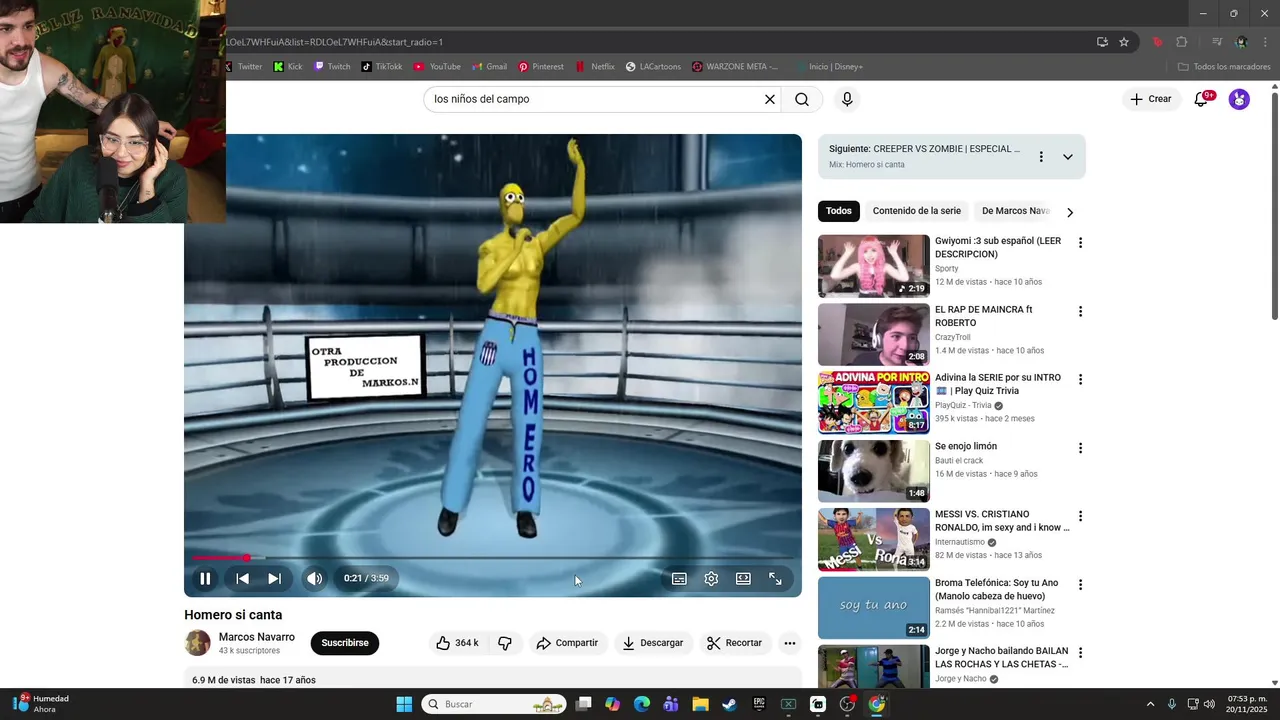This screenshot has width=1280, height=720.
Task: Open the Netflix bookmark
Action: 595,67
